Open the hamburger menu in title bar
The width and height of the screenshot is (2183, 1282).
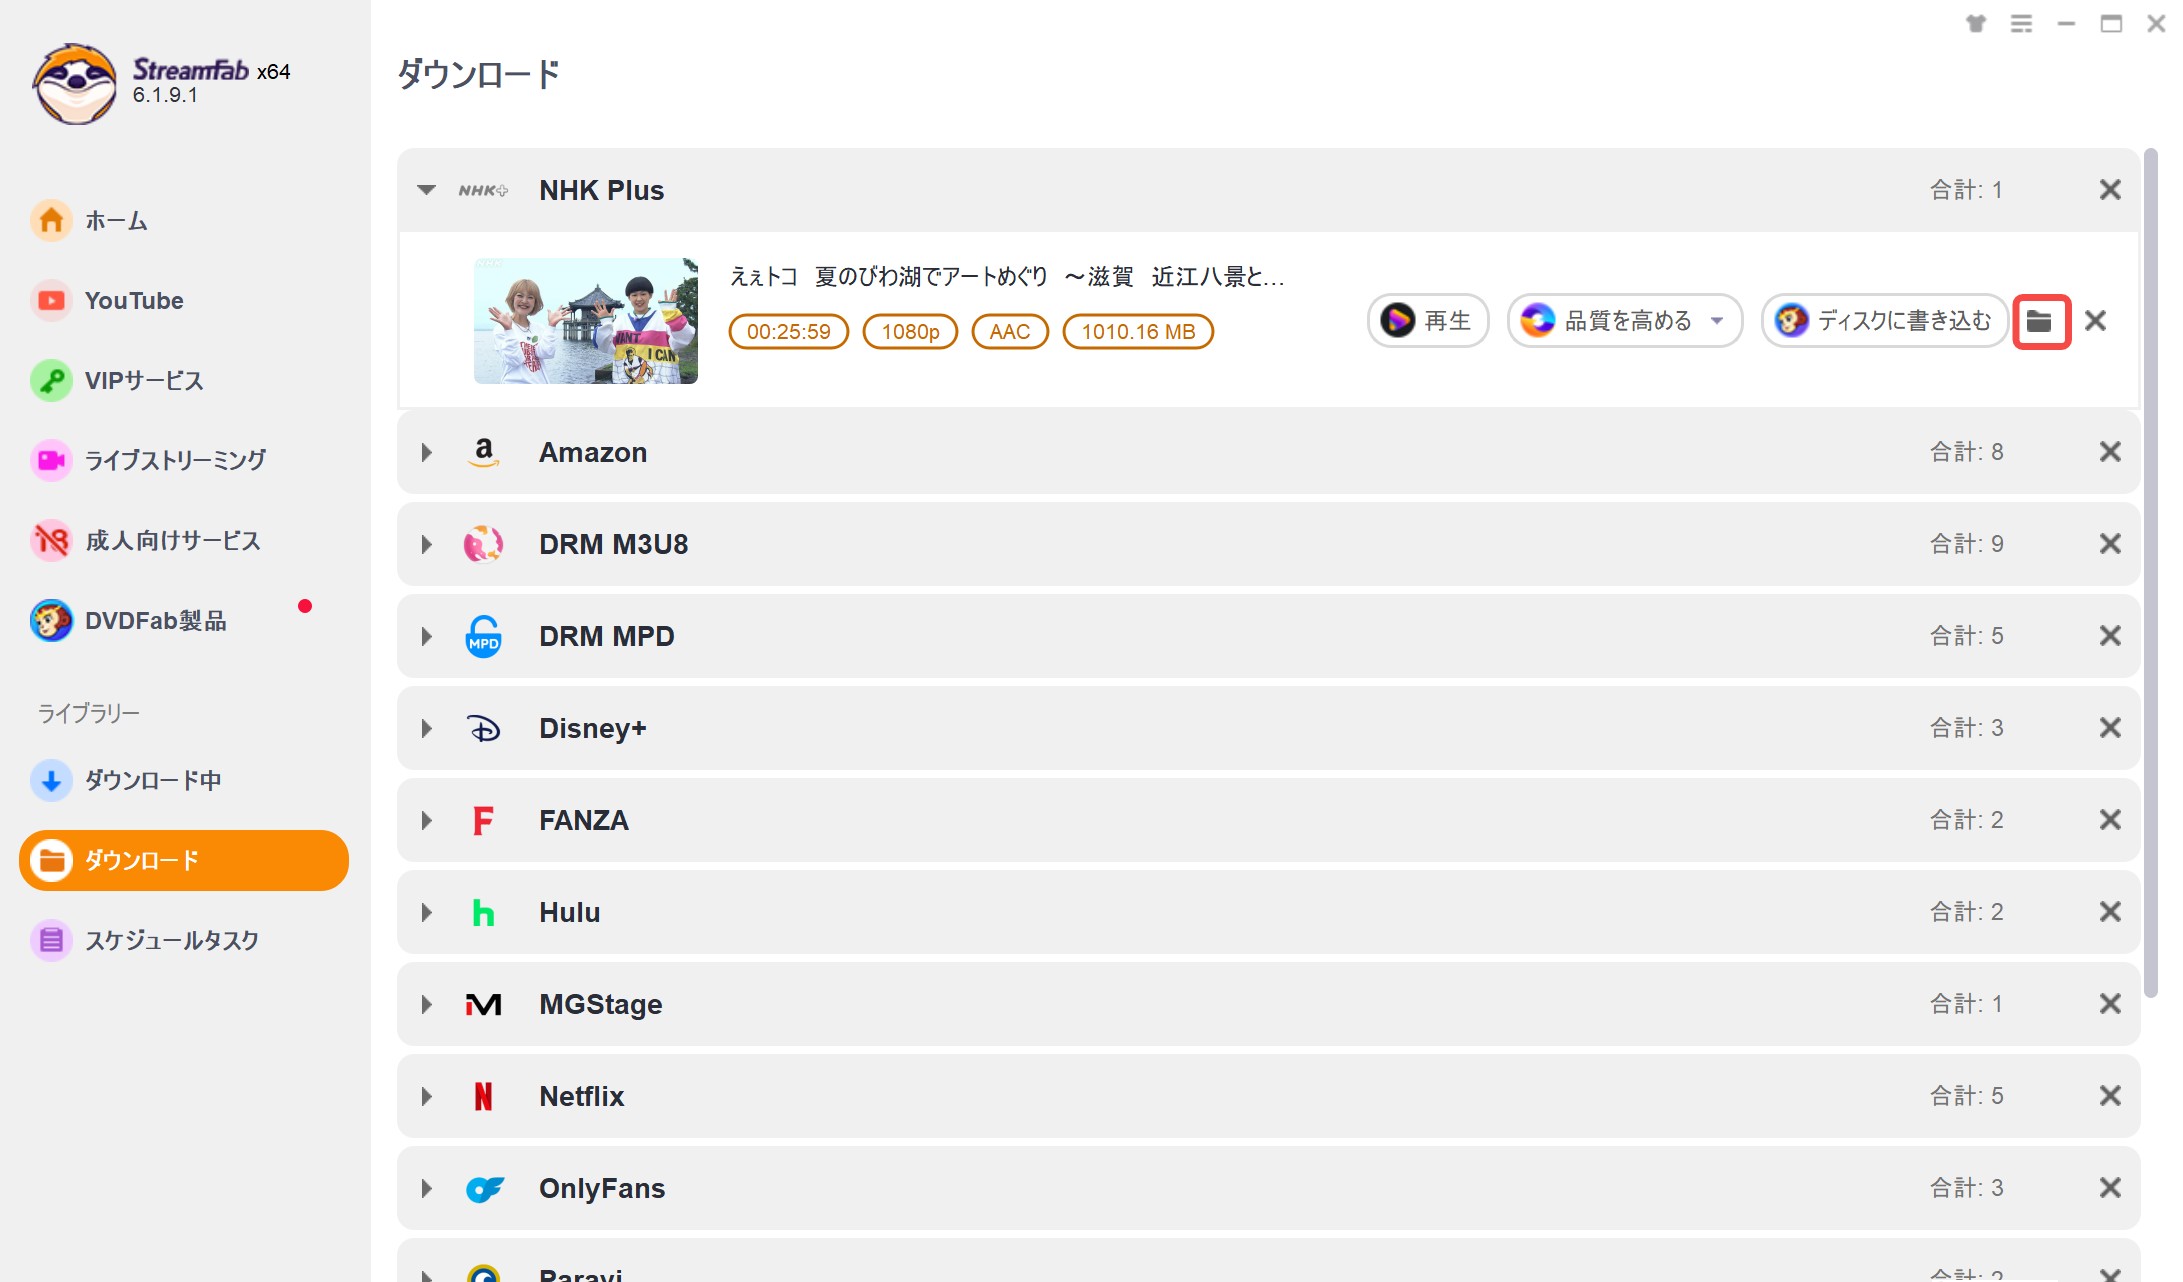point(2021,23)
